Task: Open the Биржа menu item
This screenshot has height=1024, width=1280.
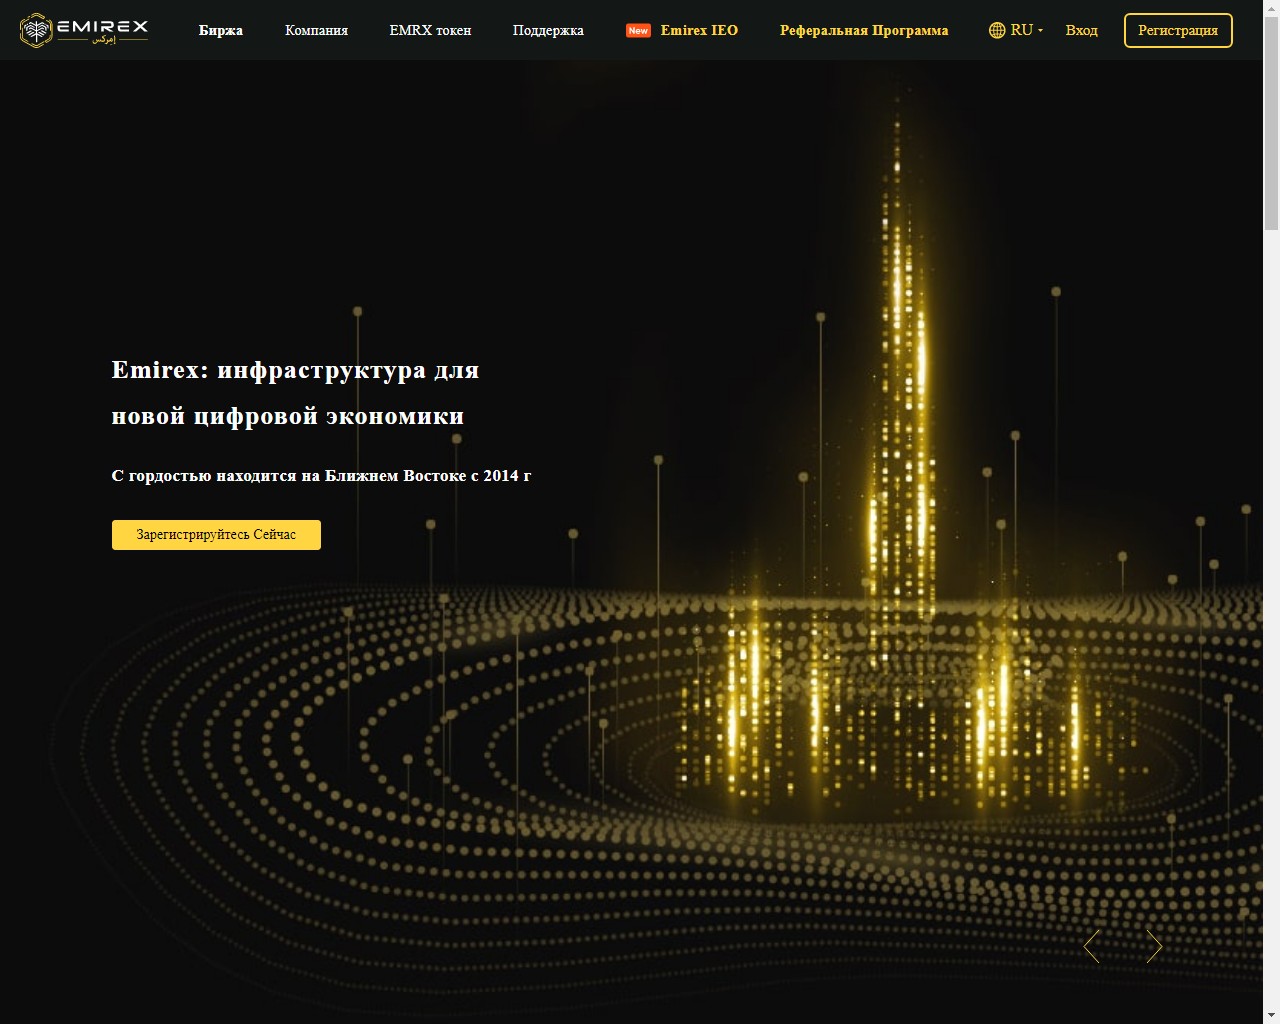Action: [221, 30]
